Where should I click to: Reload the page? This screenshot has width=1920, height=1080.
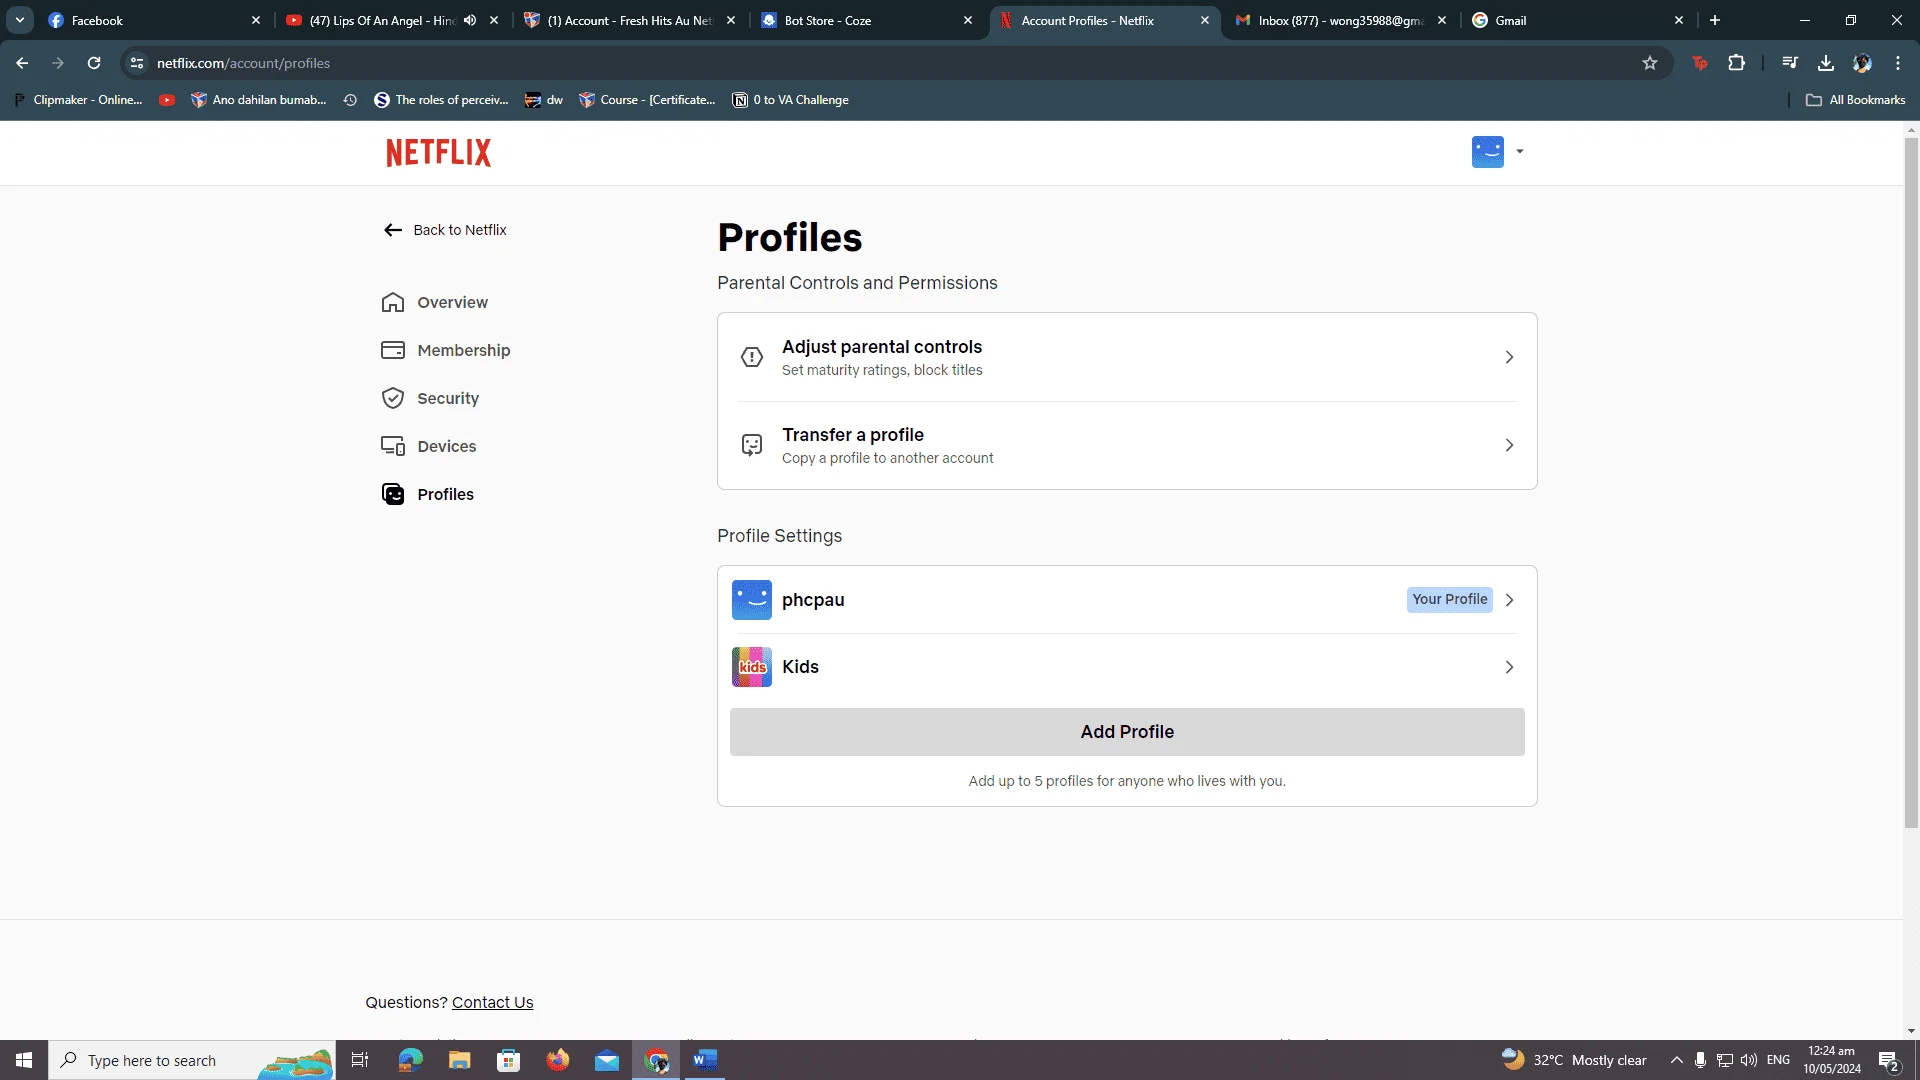coord(94,63)
